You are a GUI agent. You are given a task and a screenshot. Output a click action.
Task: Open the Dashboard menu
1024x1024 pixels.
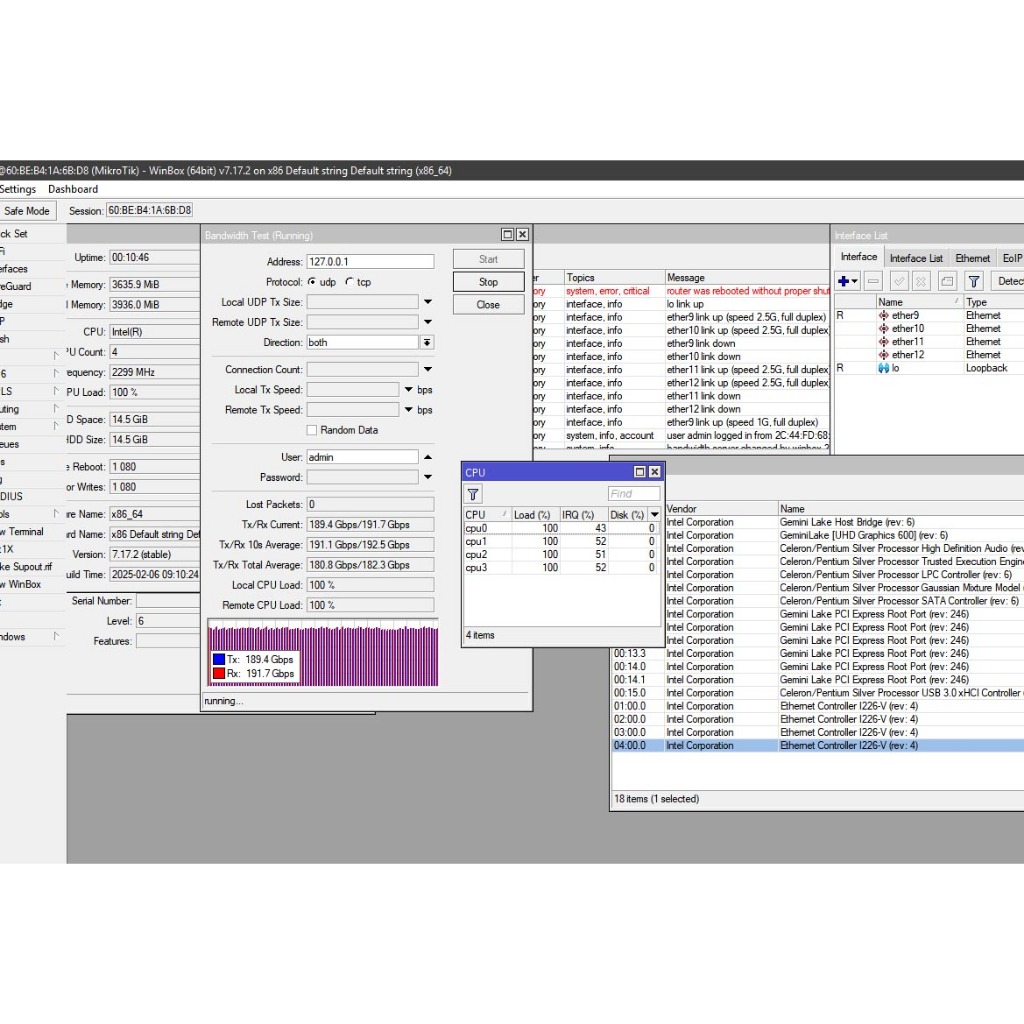point(73,189)
